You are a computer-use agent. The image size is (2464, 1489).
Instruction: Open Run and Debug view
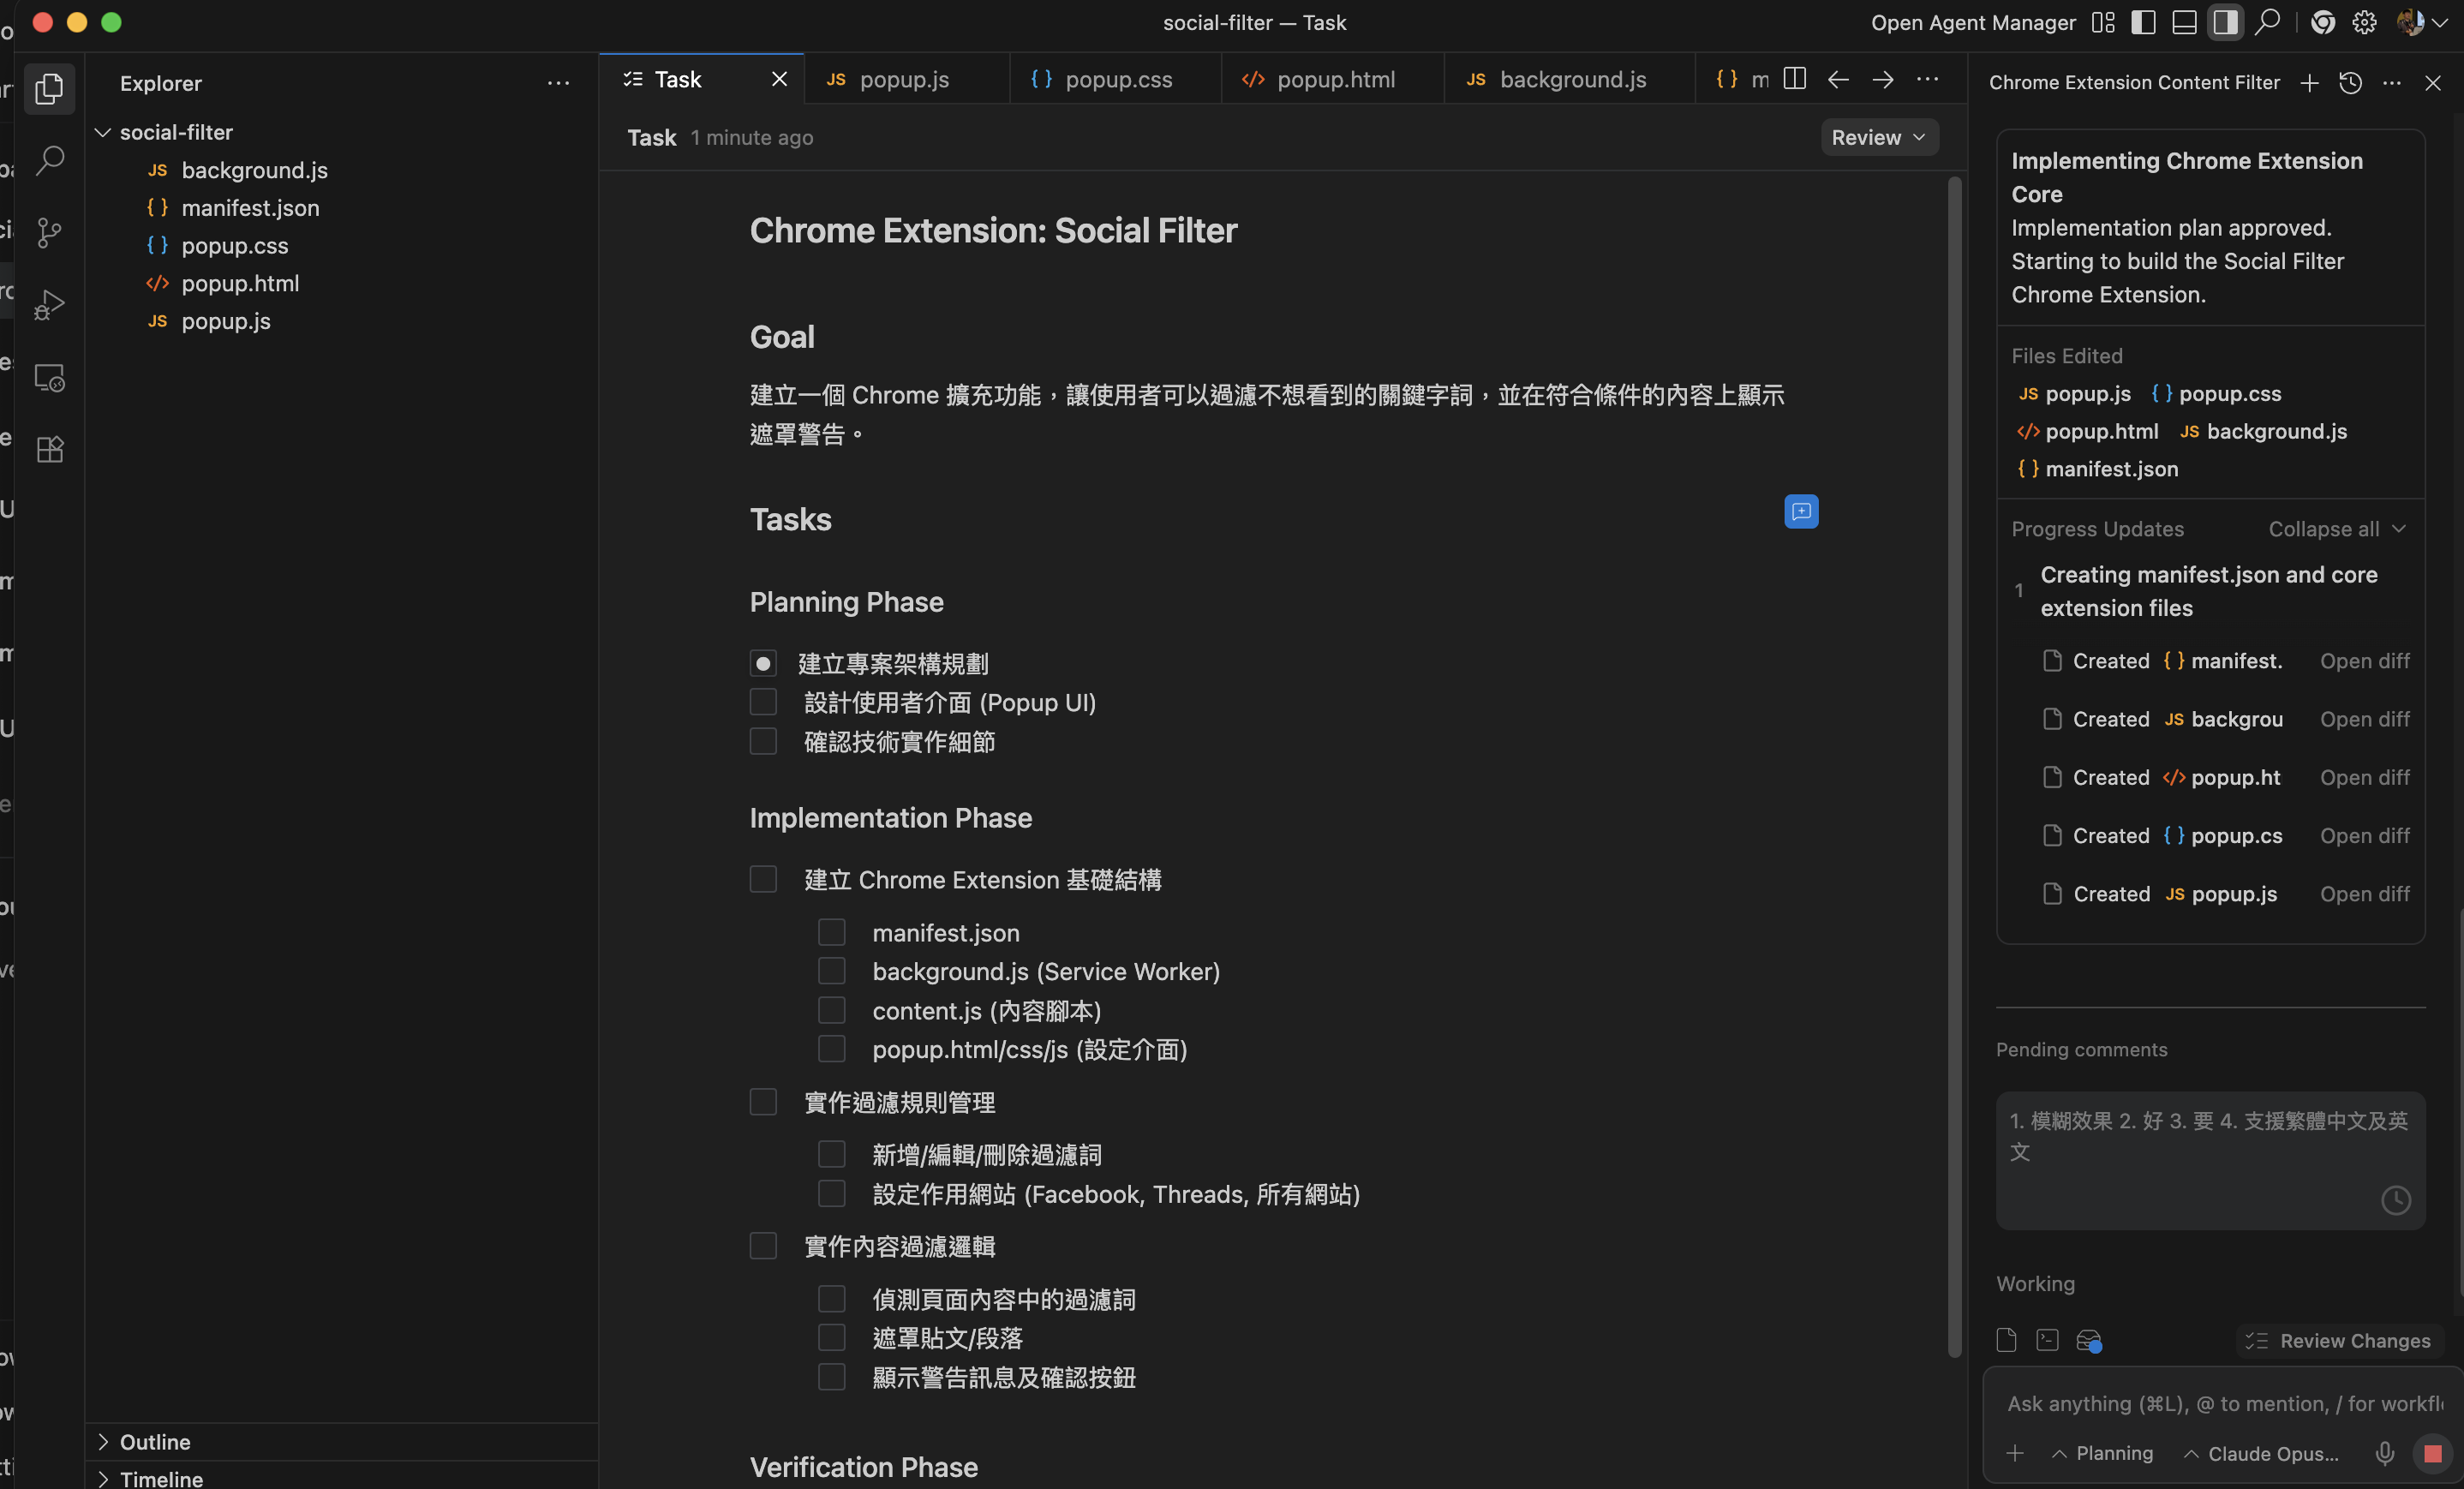pyautogui.click(x=49, y=305)
